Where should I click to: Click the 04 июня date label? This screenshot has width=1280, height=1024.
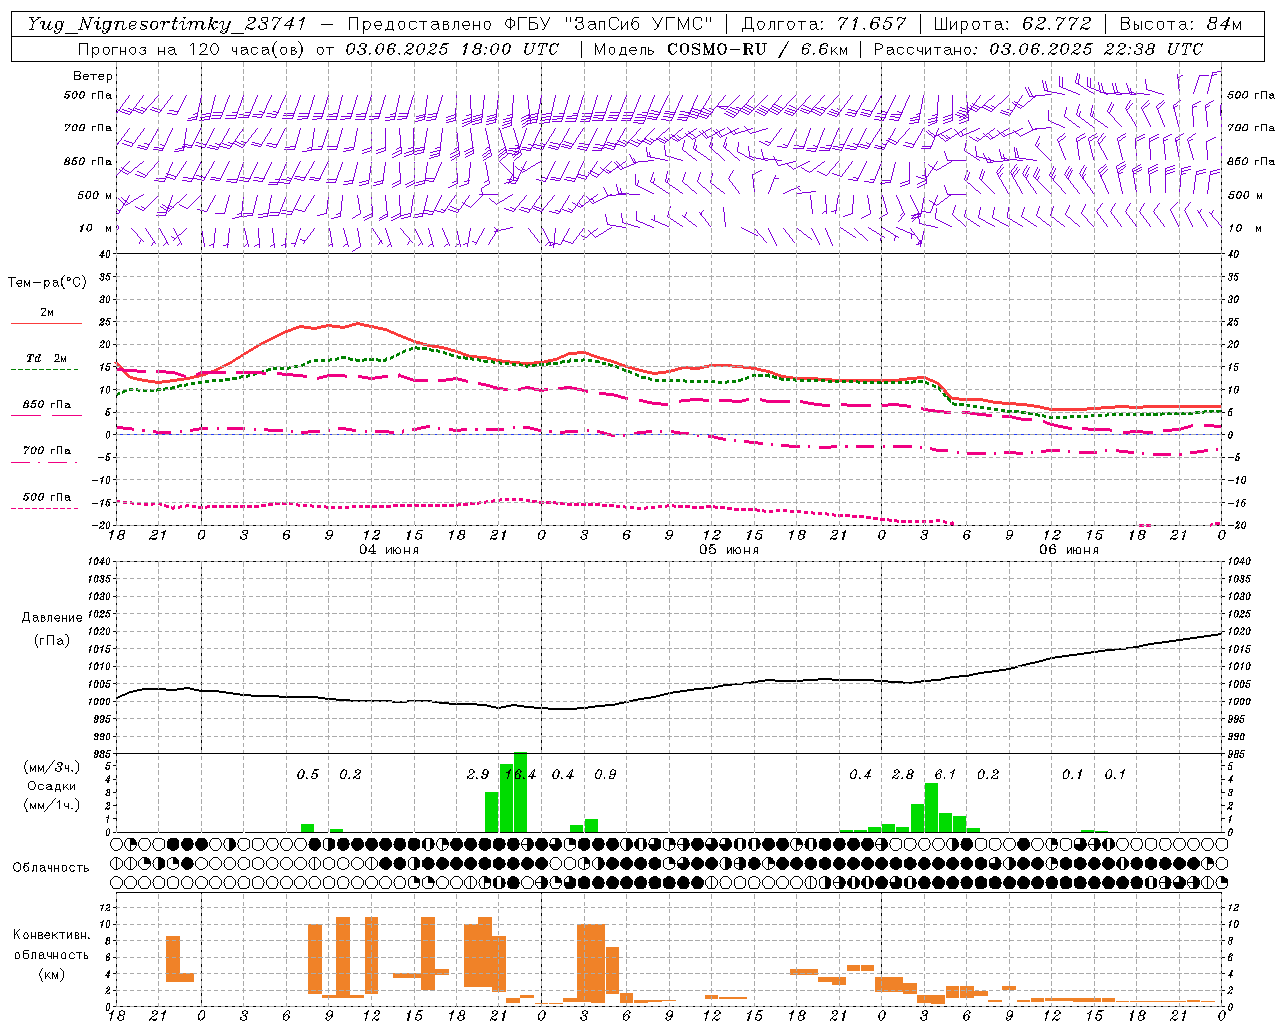click(389, 550)
